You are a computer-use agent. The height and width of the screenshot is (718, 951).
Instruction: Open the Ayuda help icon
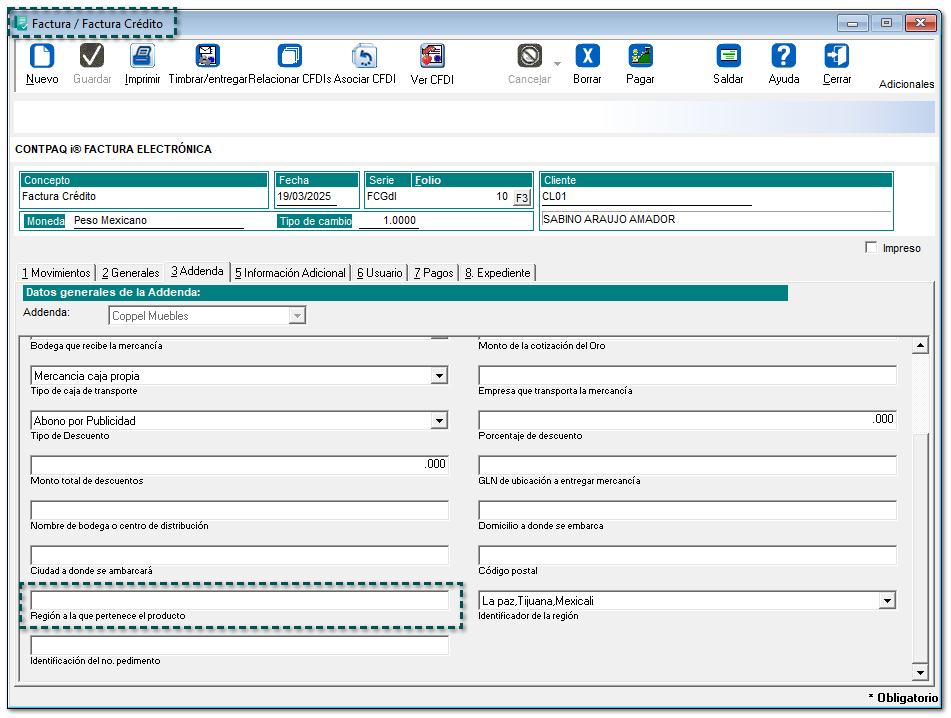point(784,57)
